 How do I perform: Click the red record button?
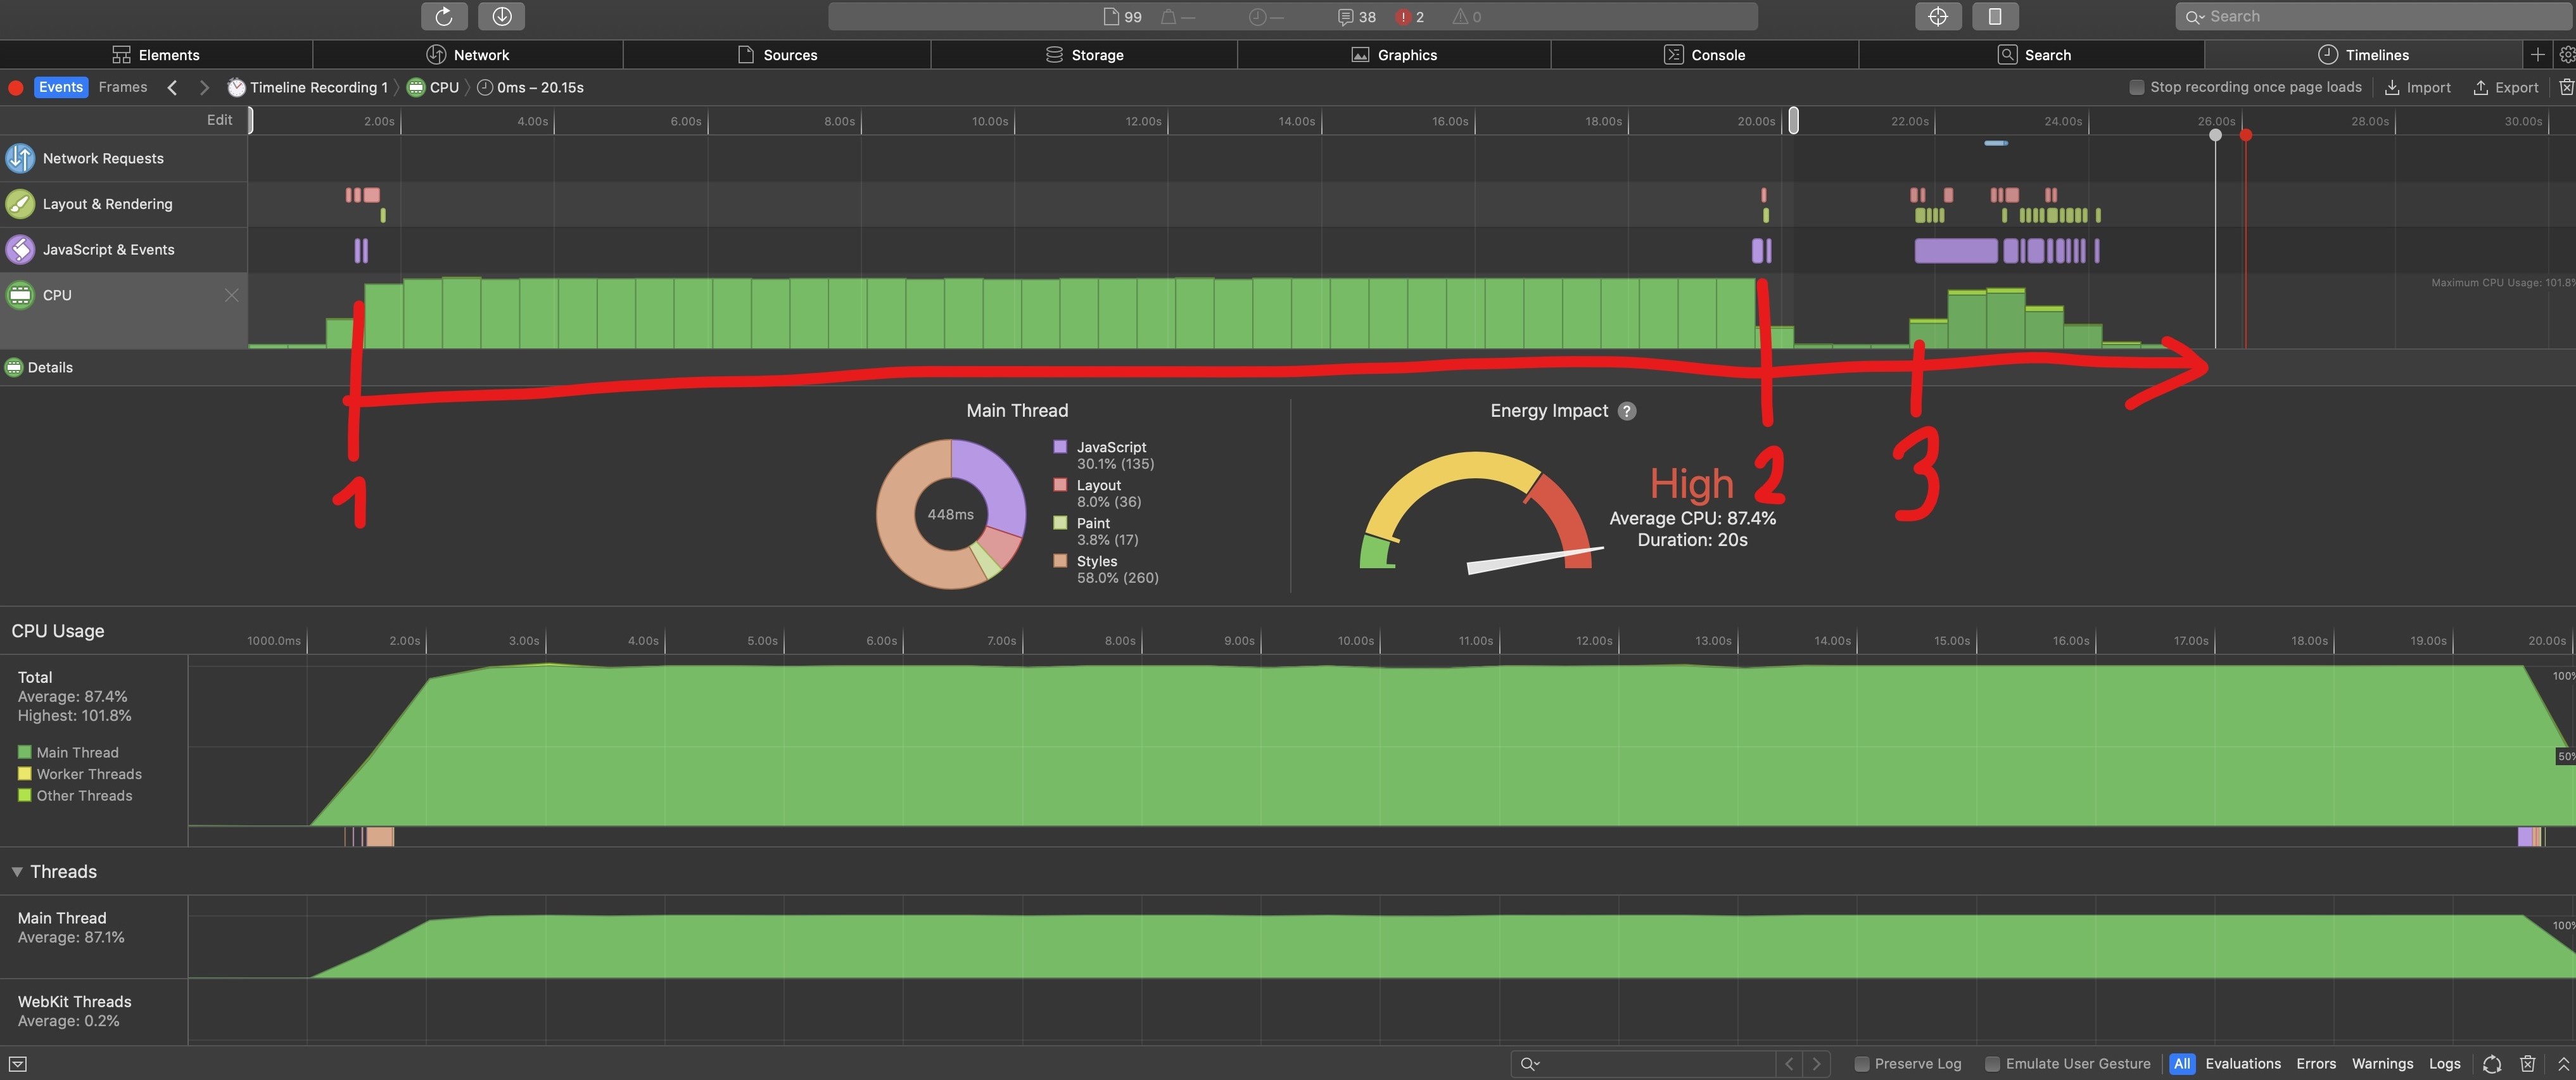coord(16,88)
